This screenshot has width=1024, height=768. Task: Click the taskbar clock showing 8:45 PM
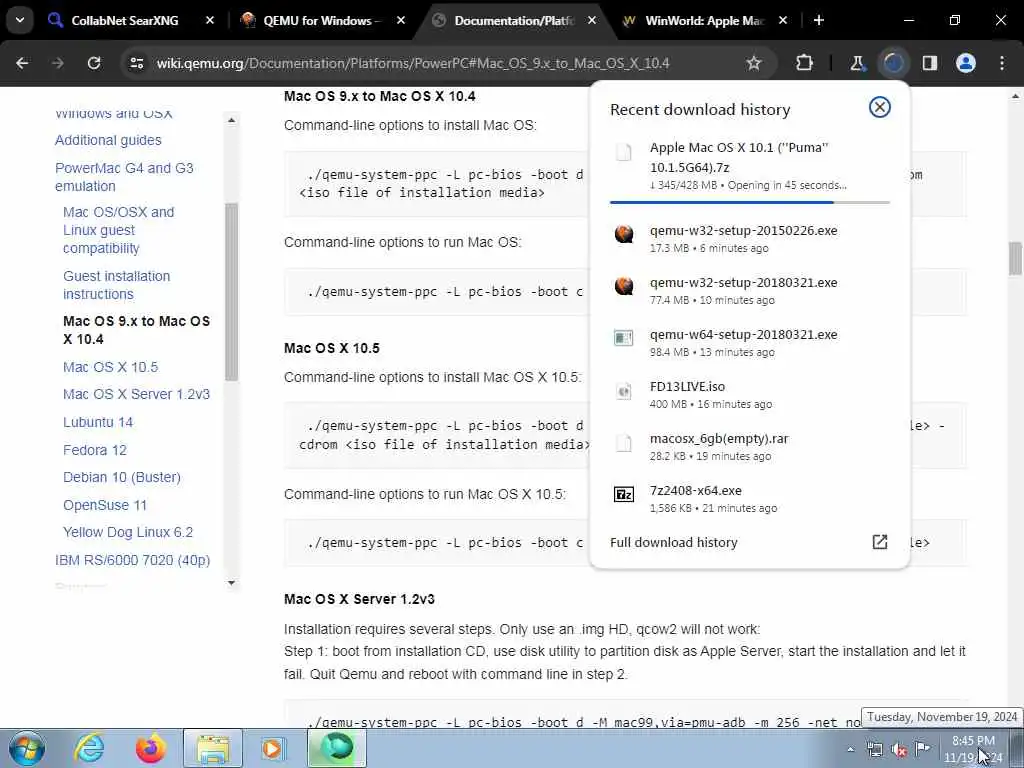coord(973,749)
